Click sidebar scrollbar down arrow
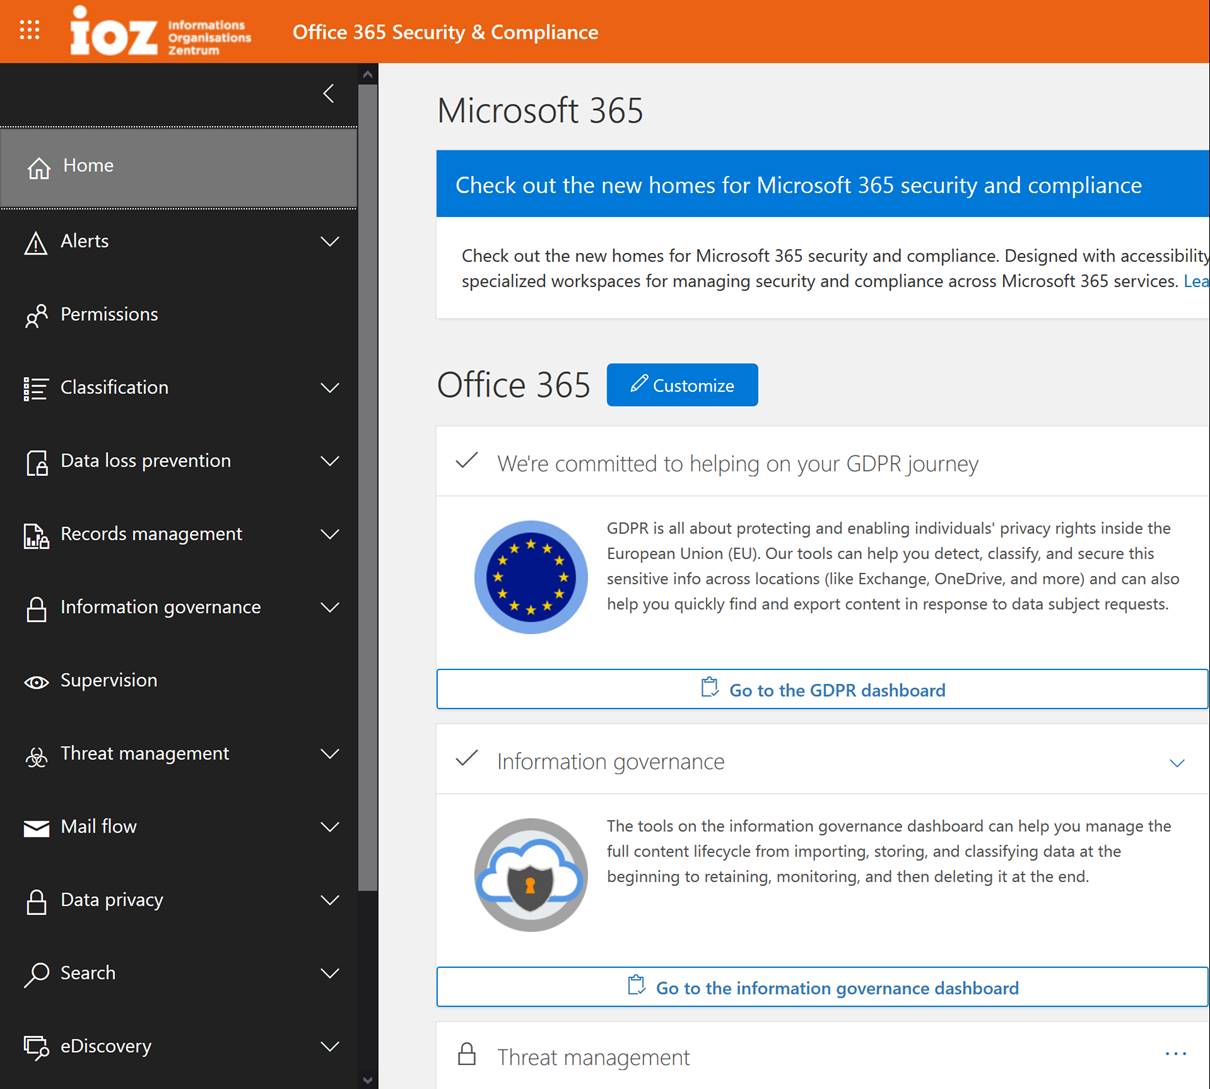Image resolution: width=1210 pixels, height=1089 pixels. [368, 1080]
